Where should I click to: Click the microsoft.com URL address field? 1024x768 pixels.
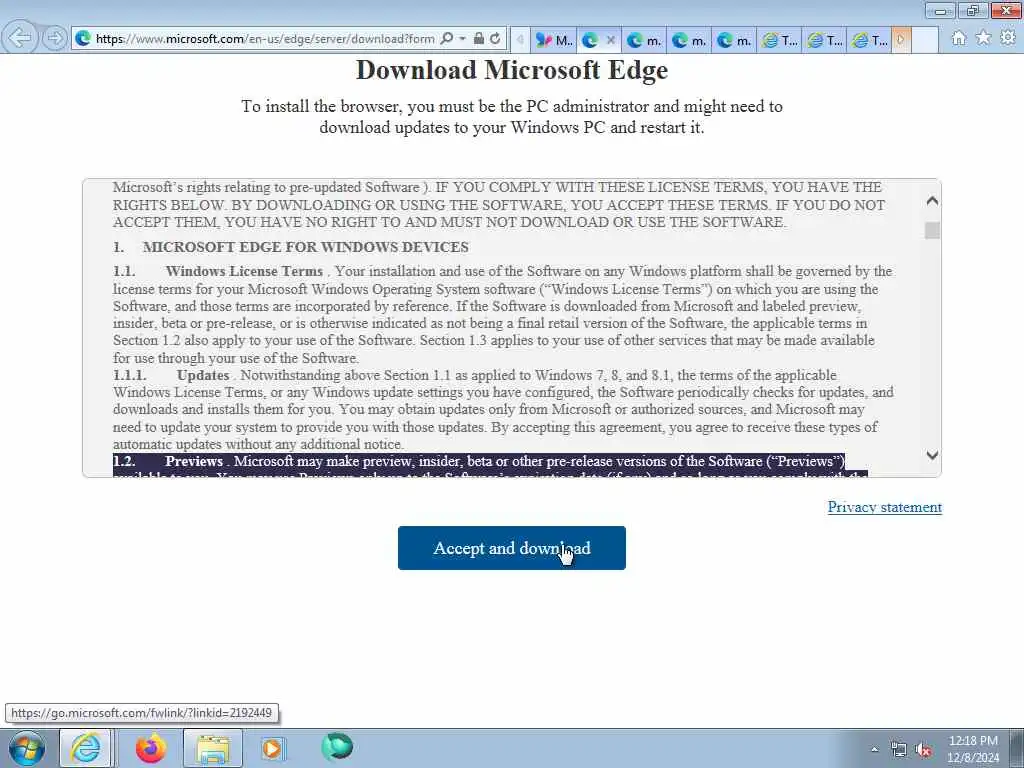click(x=264, y=39)
